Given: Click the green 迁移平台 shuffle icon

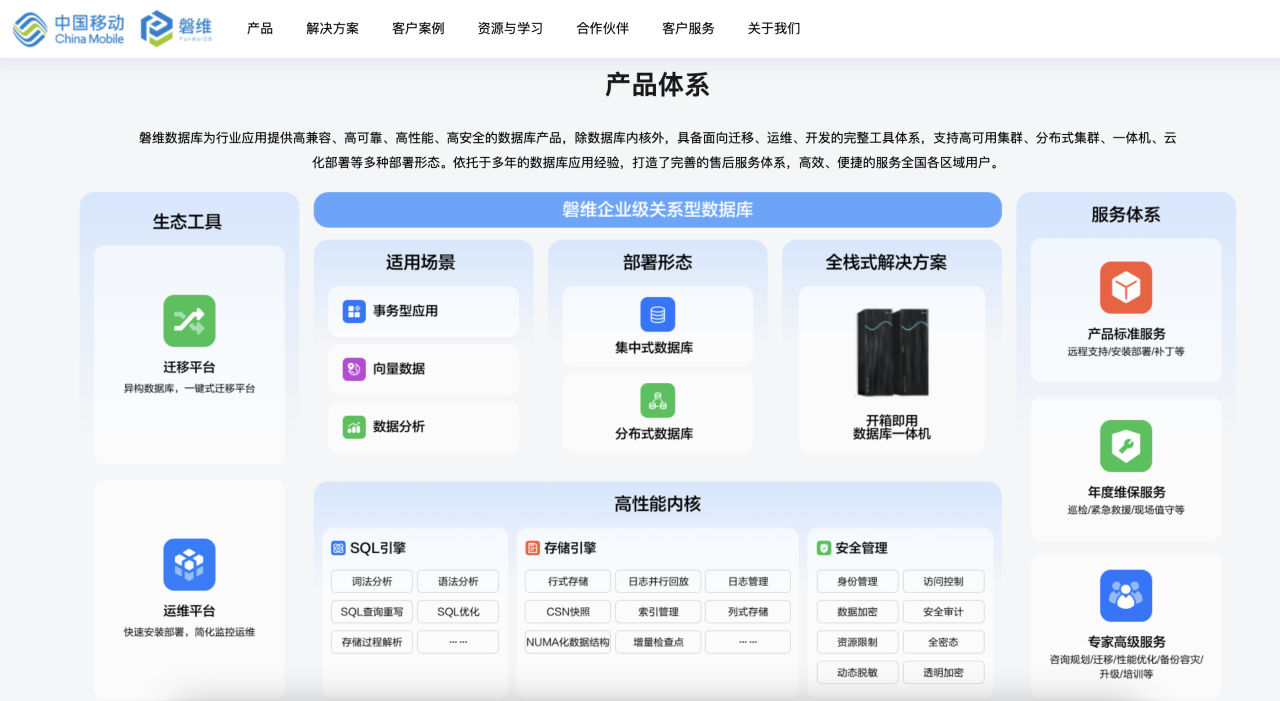Looking at the screenshot, I should 189,321.
